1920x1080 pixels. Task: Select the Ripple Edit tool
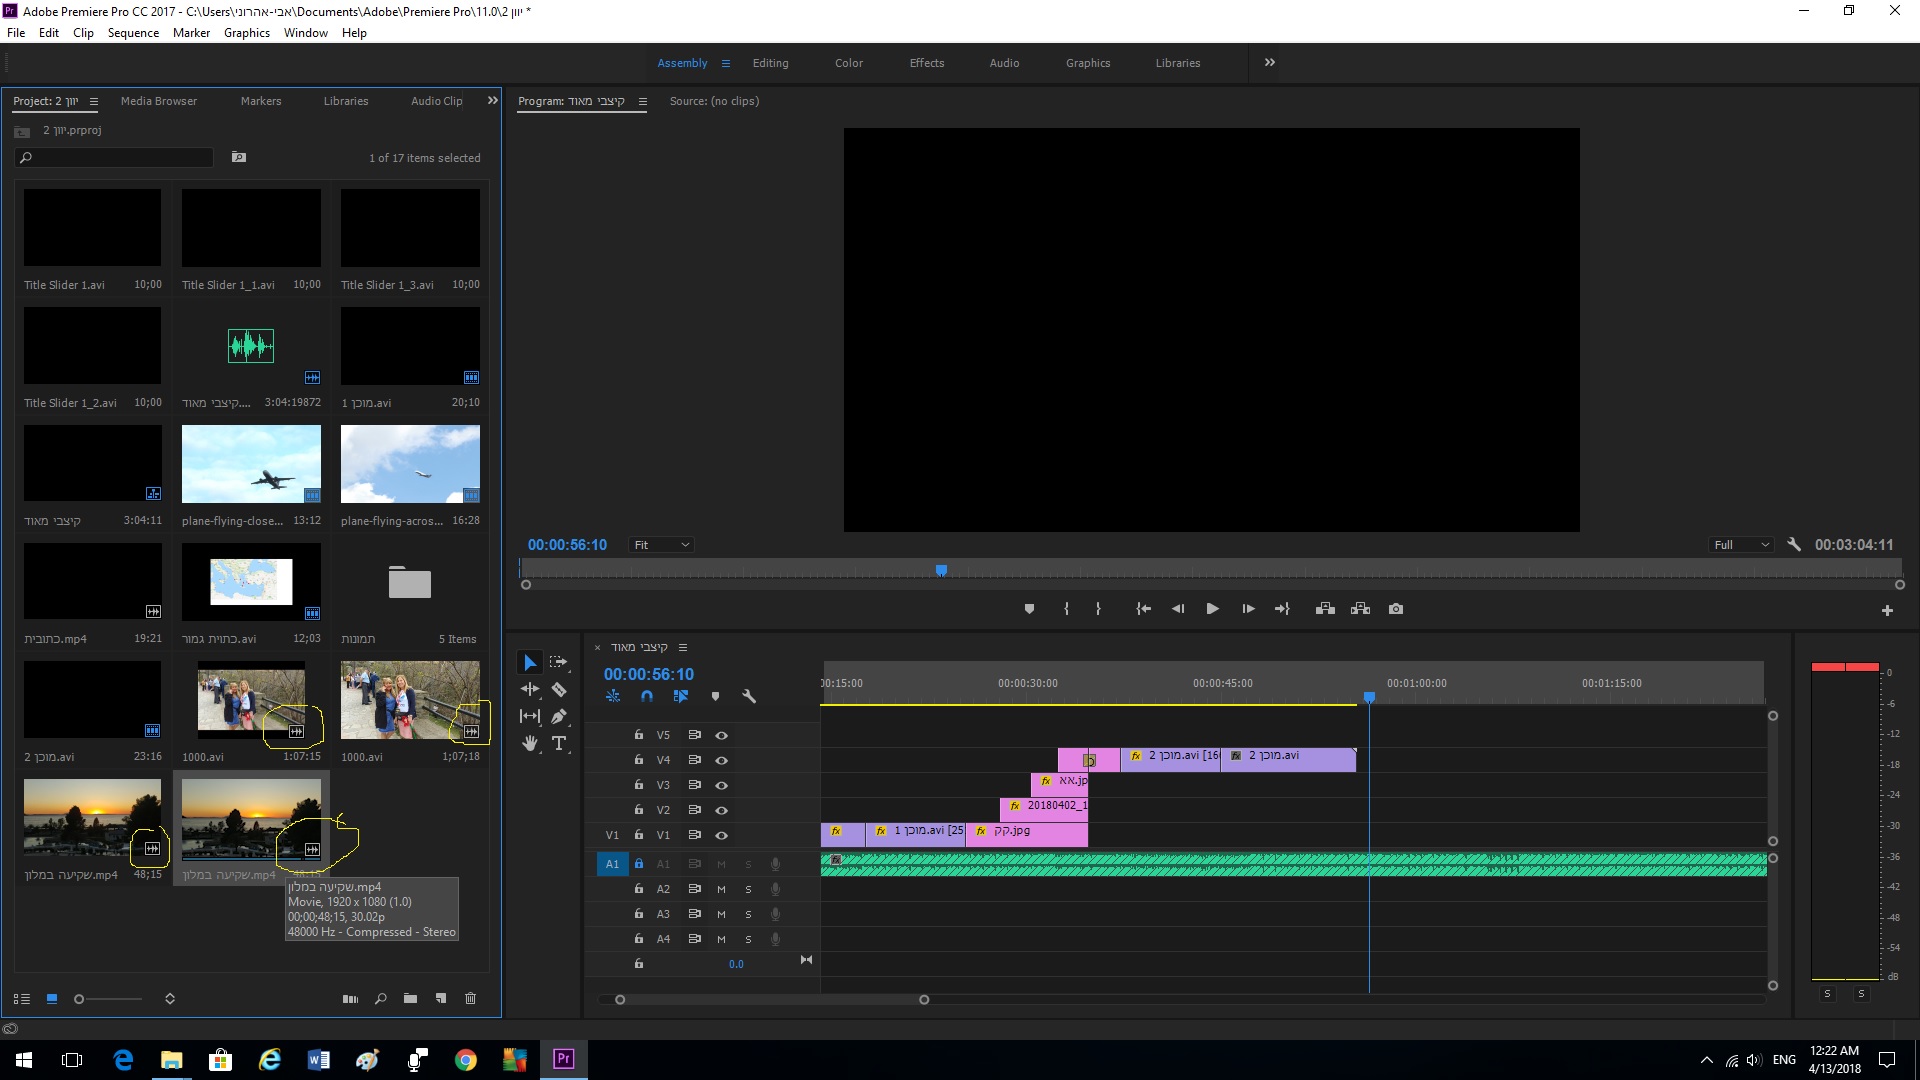529,689
